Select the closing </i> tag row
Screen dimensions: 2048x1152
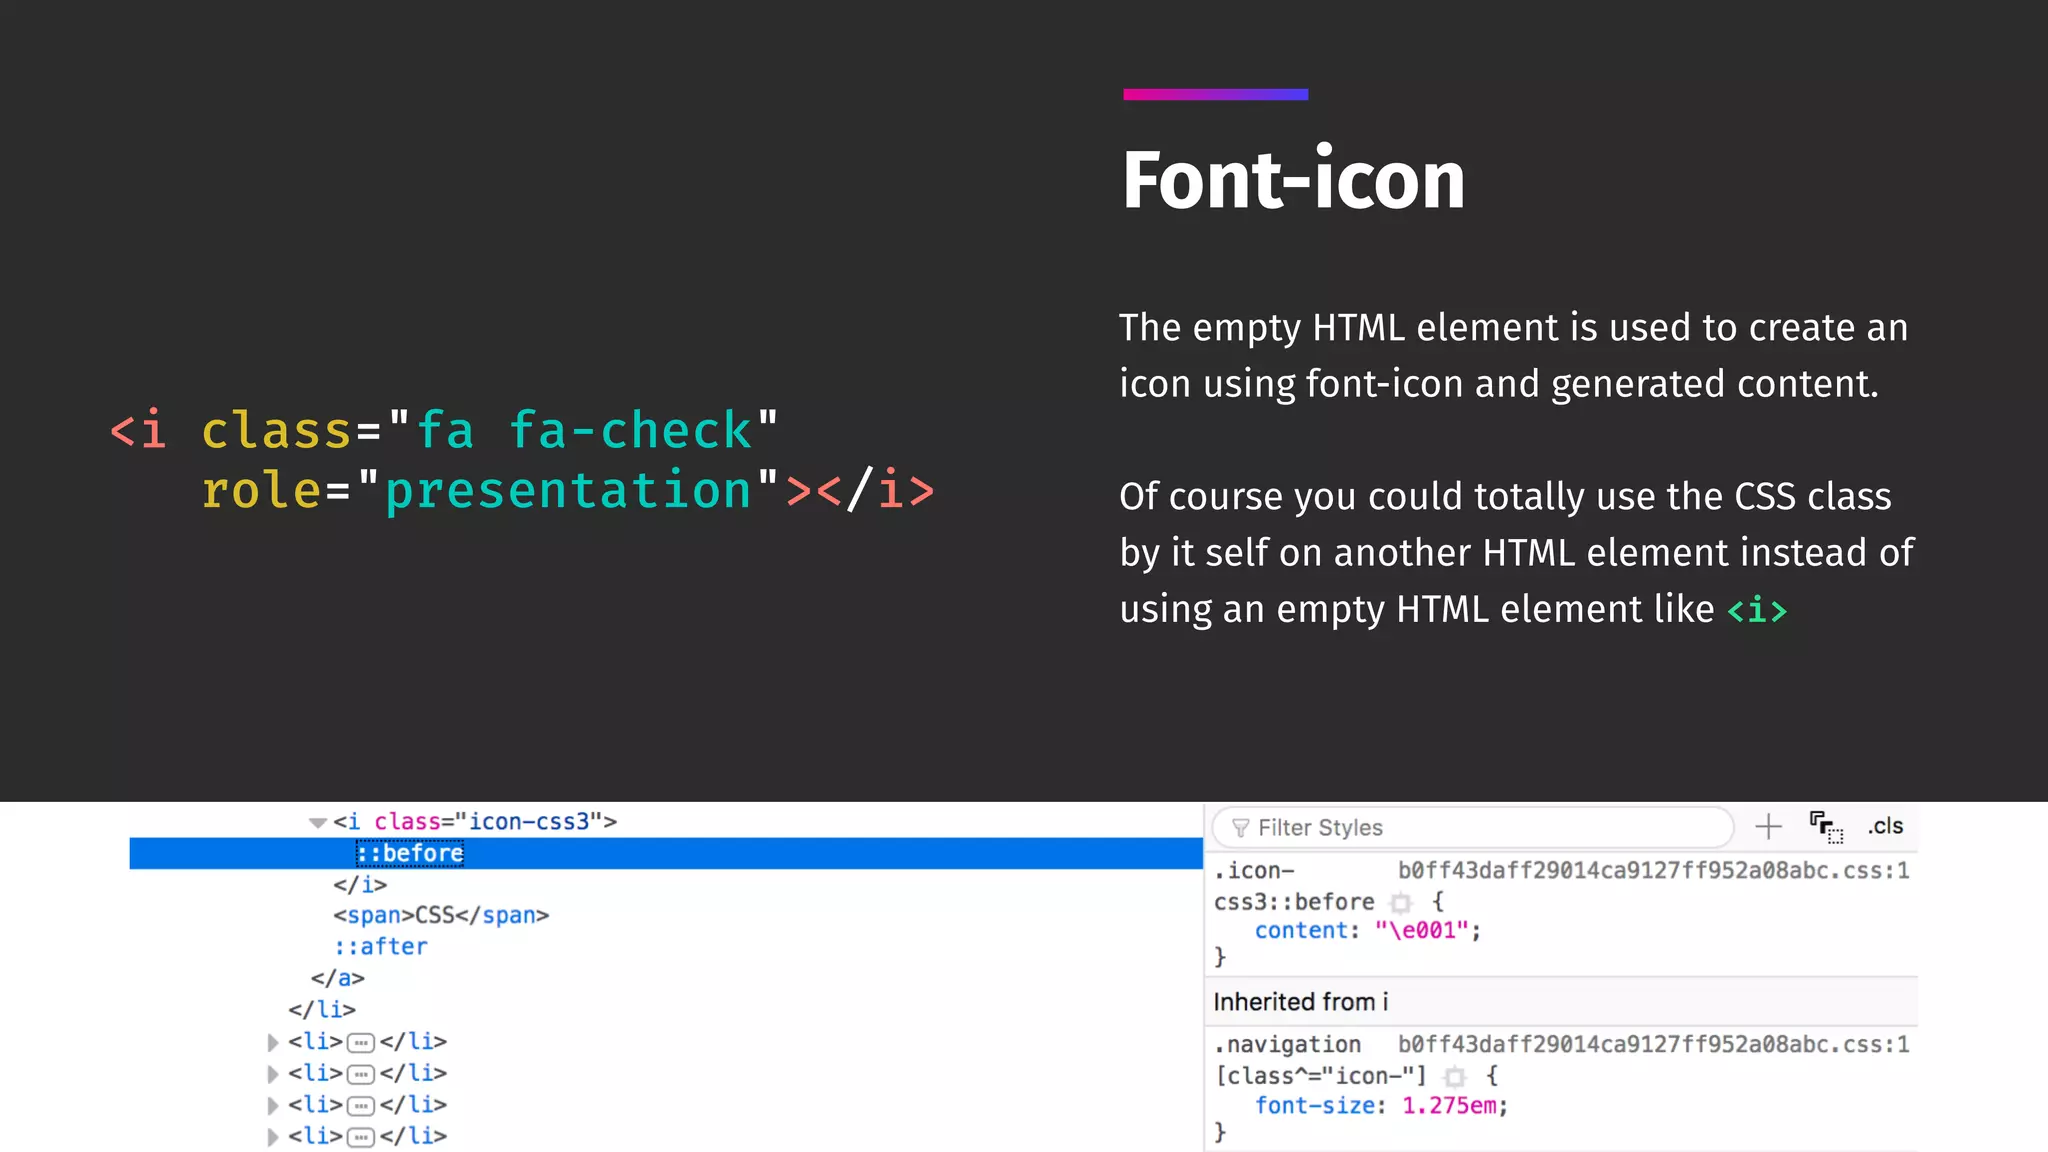360,884
